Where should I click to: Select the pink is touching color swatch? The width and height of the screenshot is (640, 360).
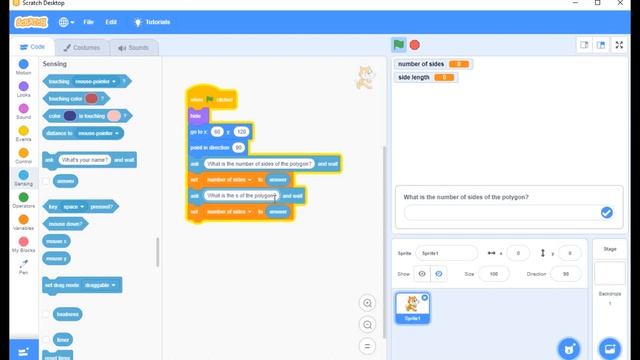(114, 116)
